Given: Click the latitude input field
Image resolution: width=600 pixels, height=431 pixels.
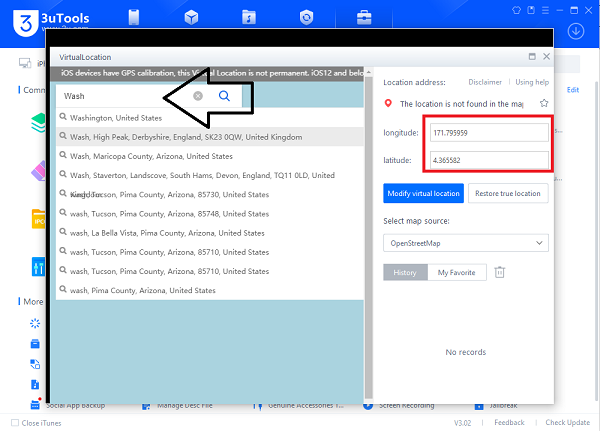Looking at the screenshot, I should [489, 160].
